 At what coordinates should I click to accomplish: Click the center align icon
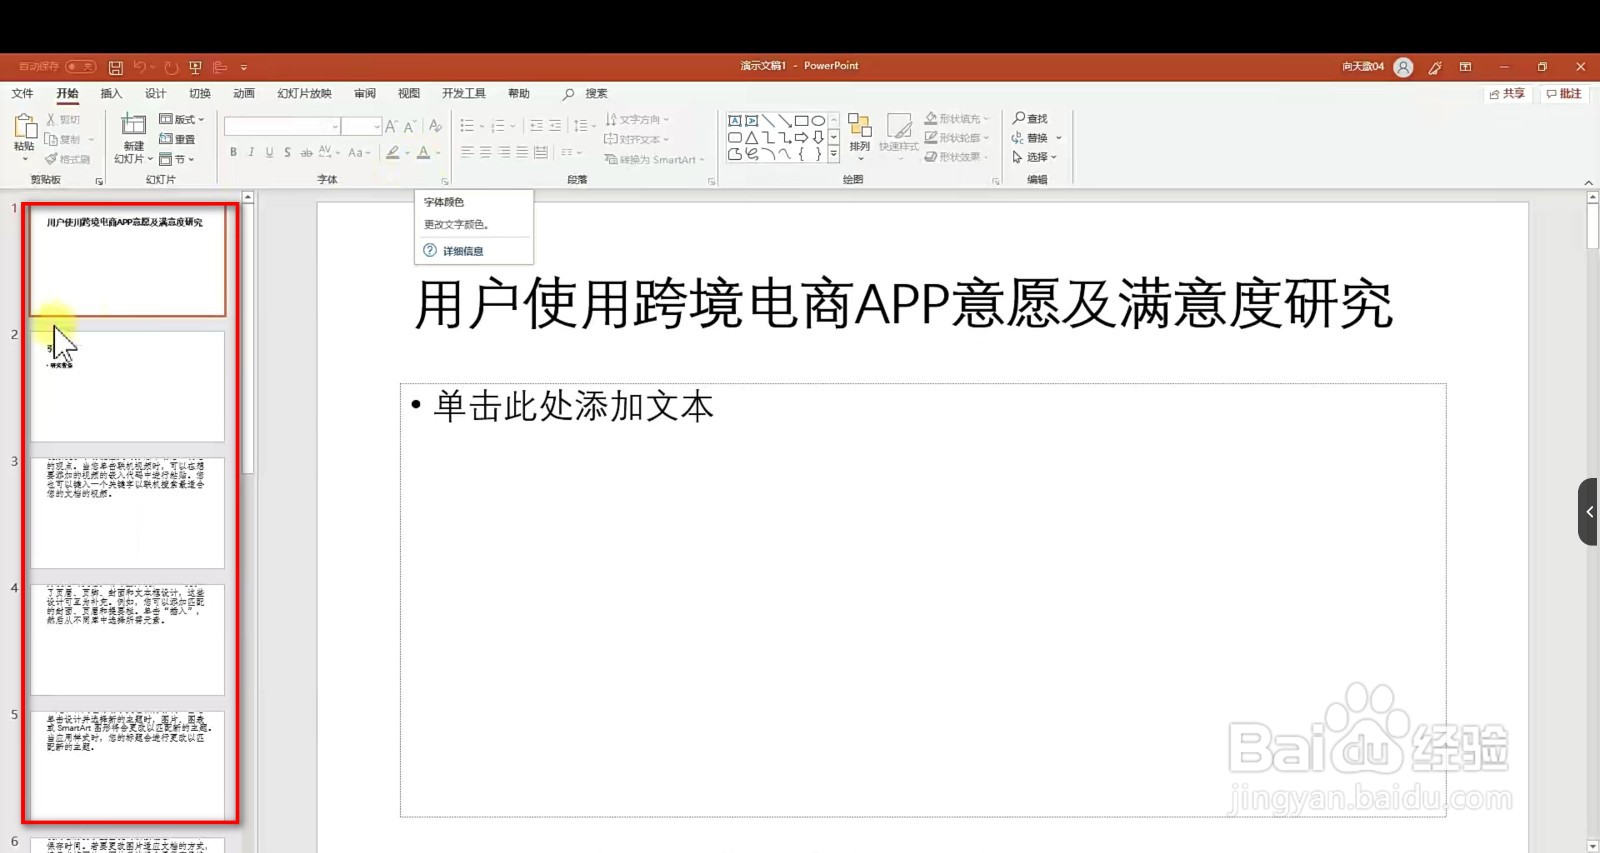[x=485, y=152]
